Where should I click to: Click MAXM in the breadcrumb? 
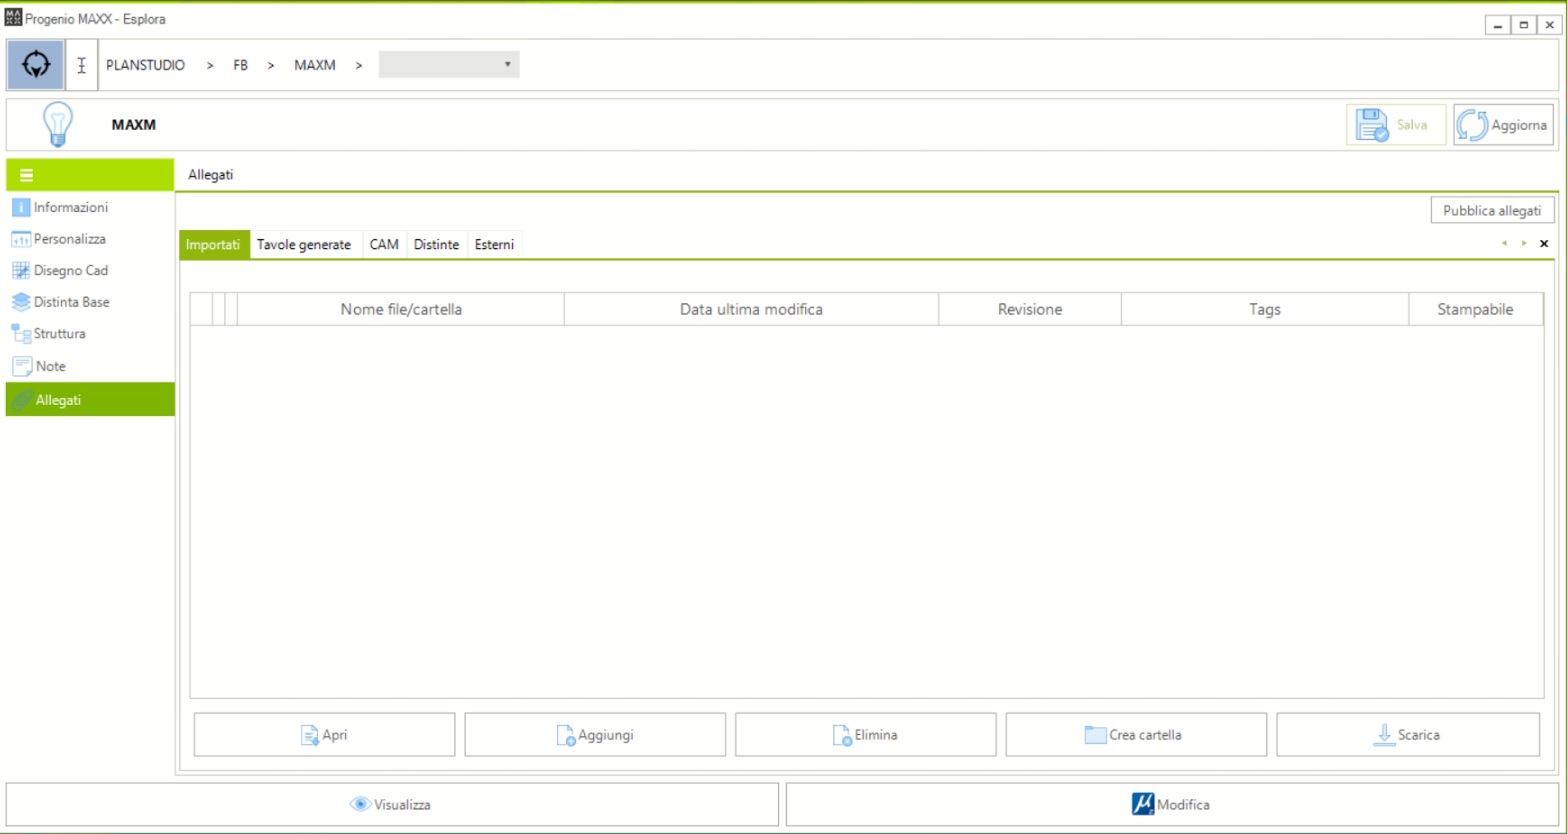tap(315, 65)
